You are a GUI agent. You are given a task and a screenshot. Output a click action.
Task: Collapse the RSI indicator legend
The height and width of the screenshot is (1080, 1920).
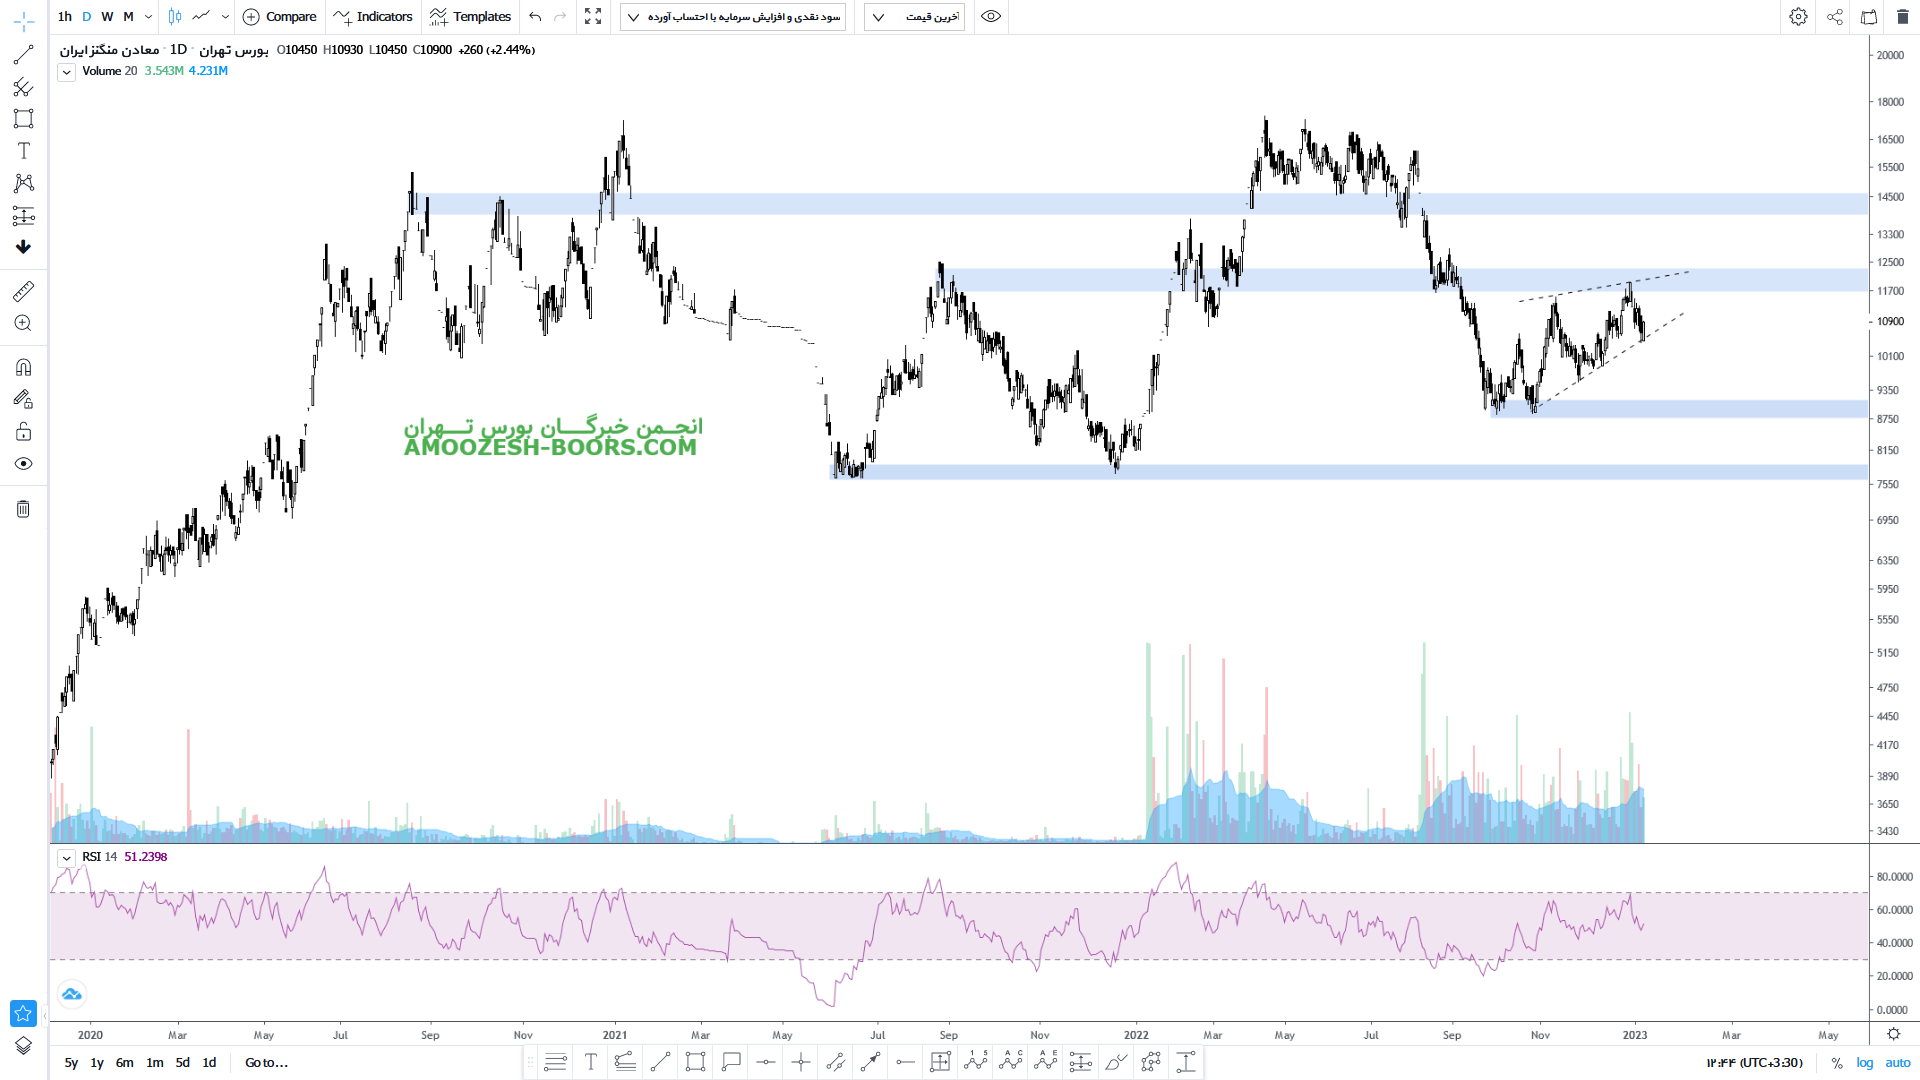click(x=66, y=858)
